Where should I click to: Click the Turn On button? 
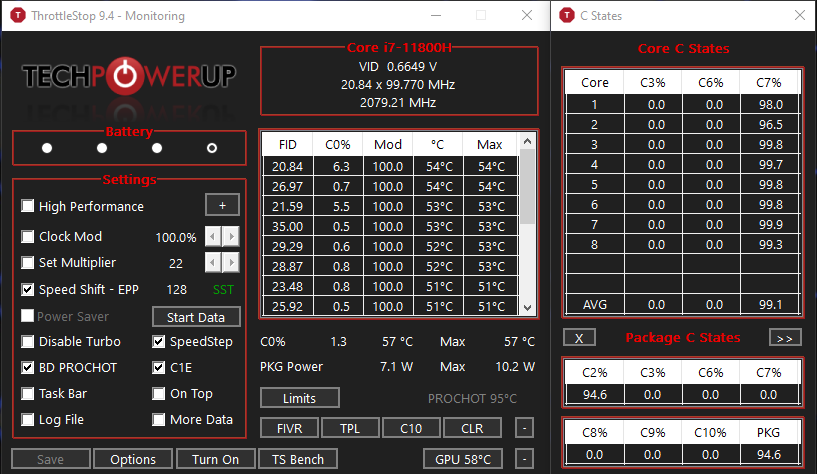(216, 459)
